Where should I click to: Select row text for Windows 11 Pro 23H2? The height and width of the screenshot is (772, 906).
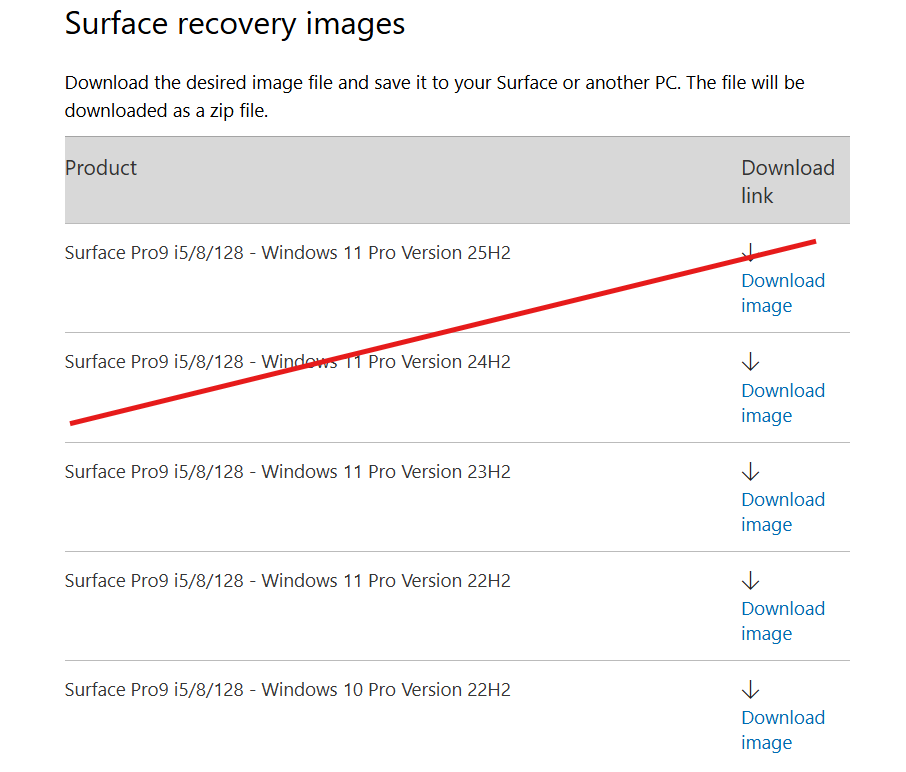pos(288,472)
